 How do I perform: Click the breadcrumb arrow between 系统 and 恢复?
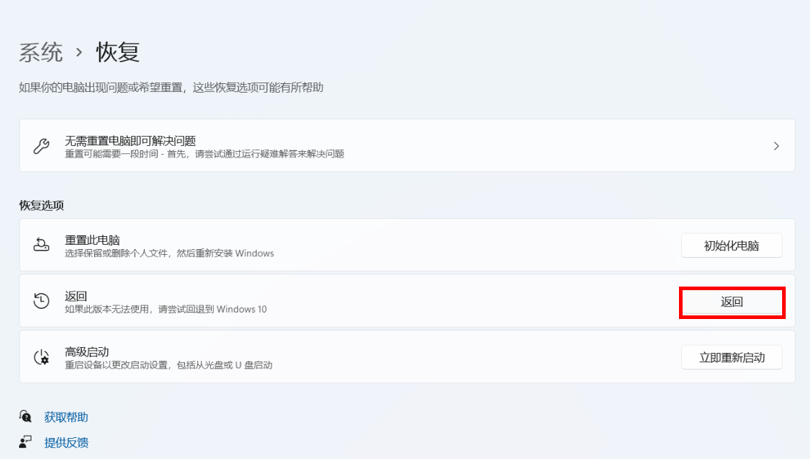click(79, 53)
